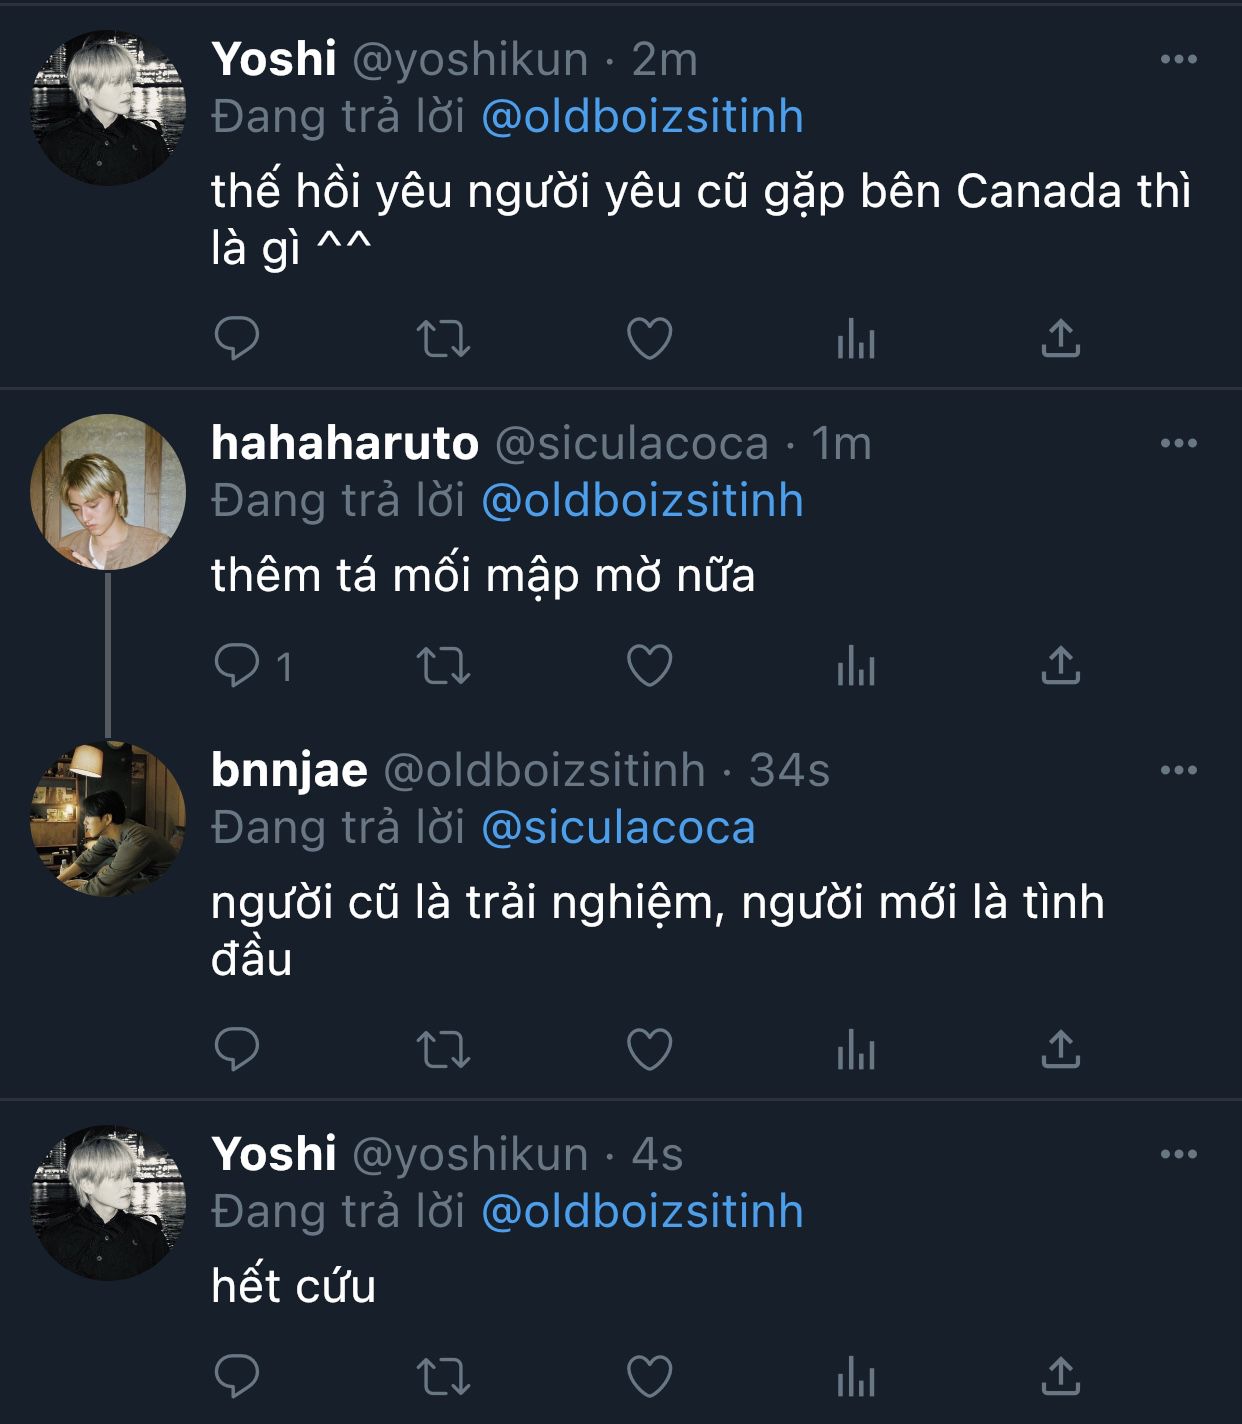Open @oldboizsitinh link in hahaharuto's reply
Image resolution: width=1242 pixels, height=1424 pixels.
[642, 501]
